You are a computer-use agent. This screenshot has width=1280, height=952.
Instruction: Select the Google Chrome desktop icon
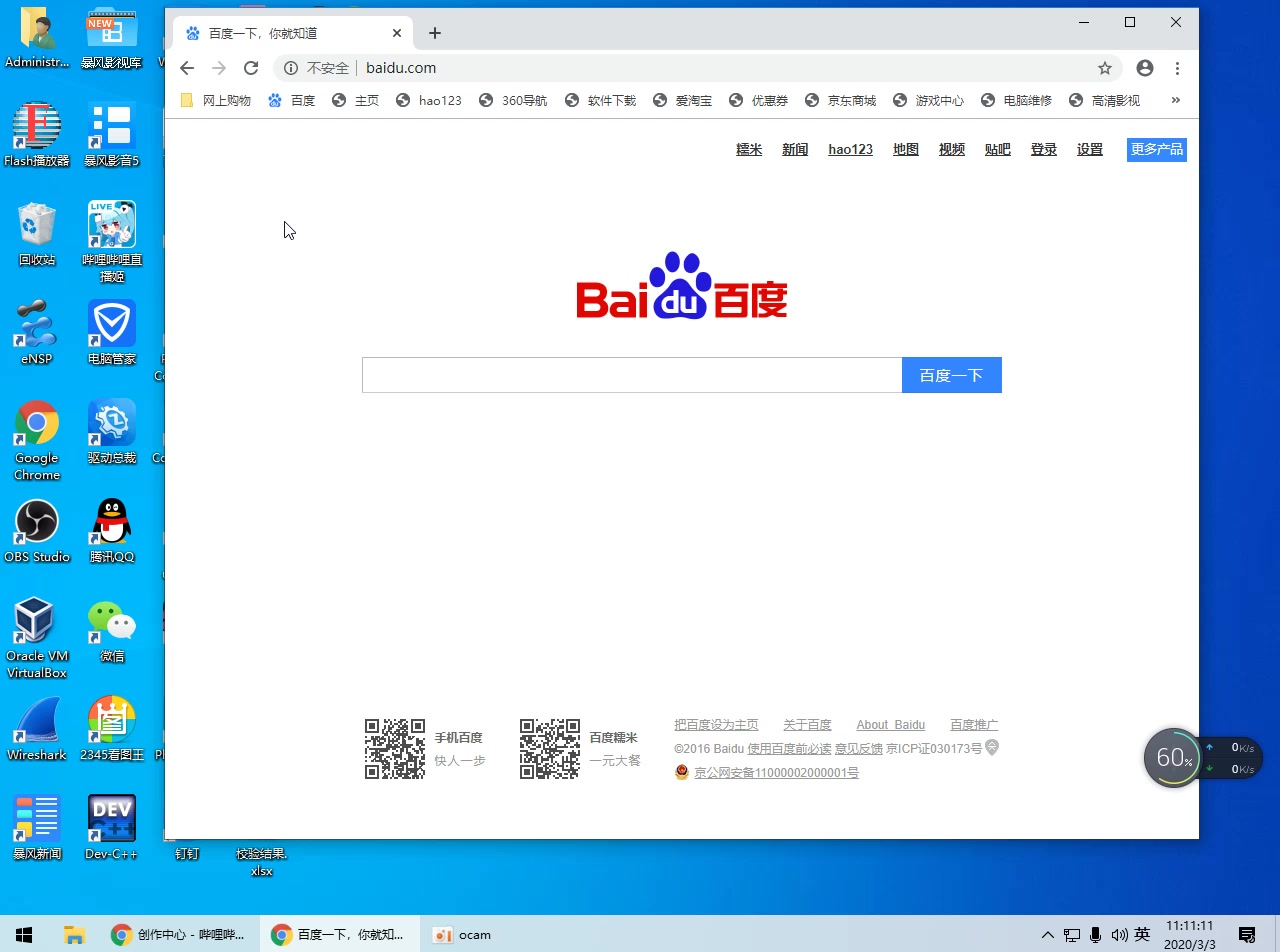pos(37,441)
